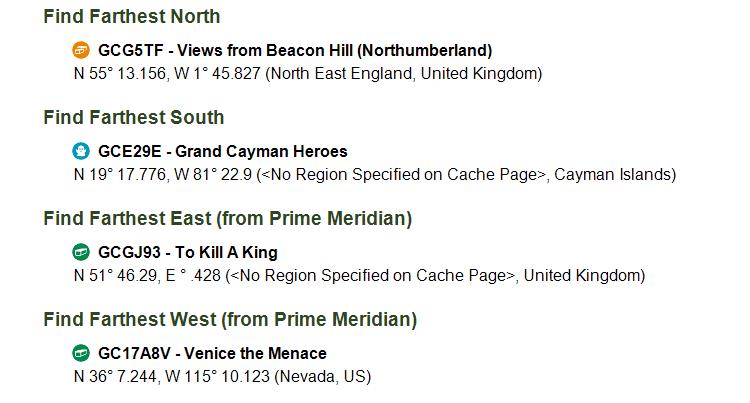Select the Find Farthest South heading
This screenshot has width=750, height=403.
[133, 117]
